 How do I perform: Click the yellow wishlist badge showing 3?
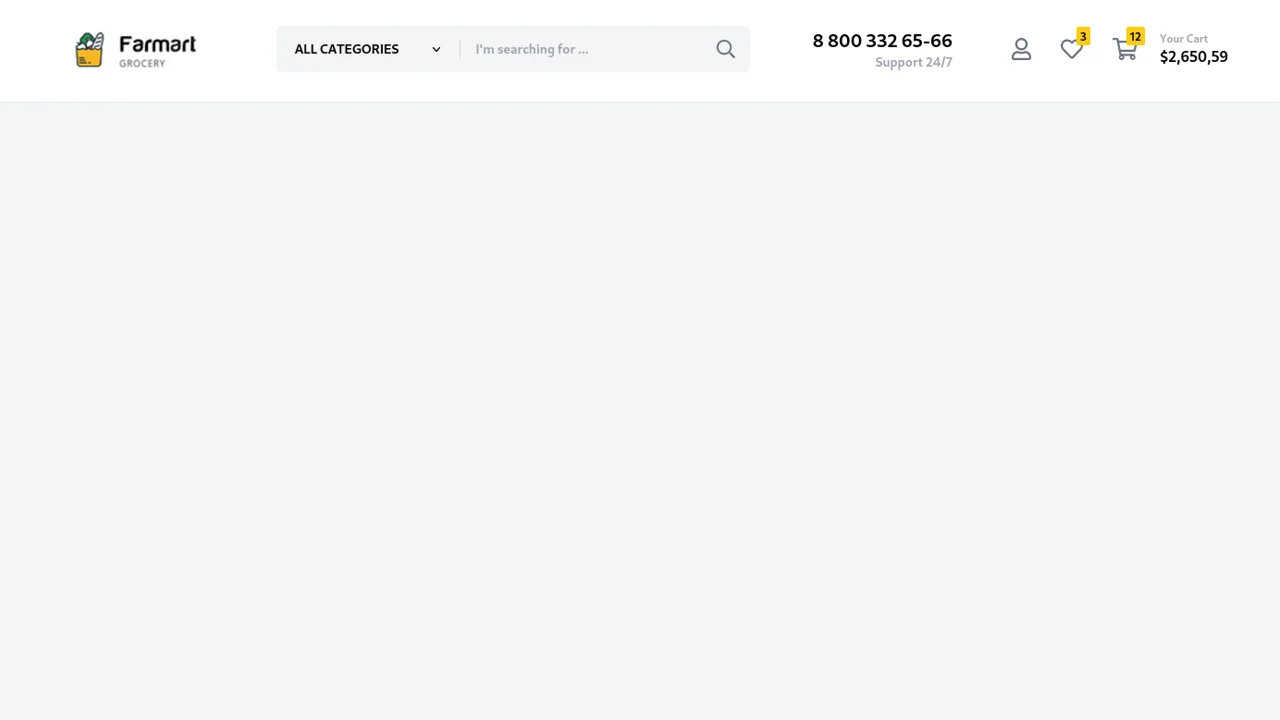pos(1083,37)
